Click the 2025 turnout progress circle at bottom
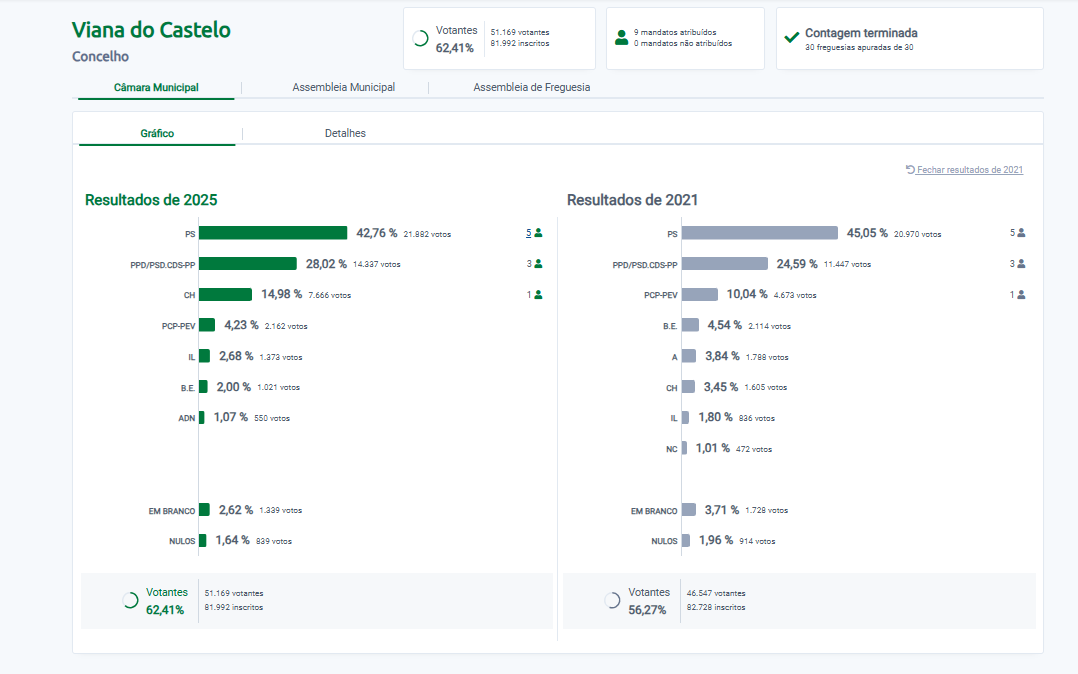 click(130, 600)
